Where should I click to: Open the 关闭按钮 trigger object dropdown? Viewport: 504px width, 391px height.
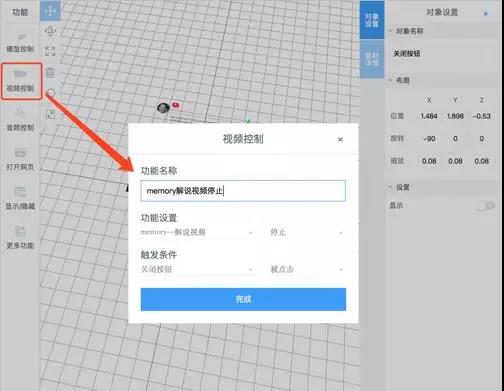(x=197, y=269)
